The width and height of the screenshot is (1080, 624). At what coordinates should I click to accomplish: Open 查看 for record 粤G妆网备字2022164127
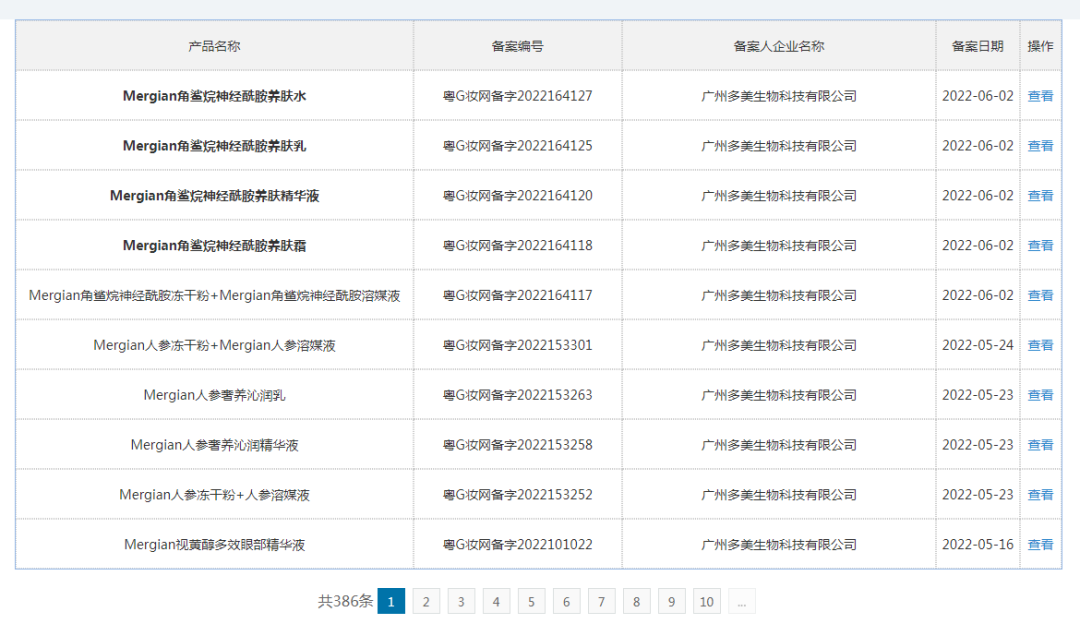pos(1040,96)
